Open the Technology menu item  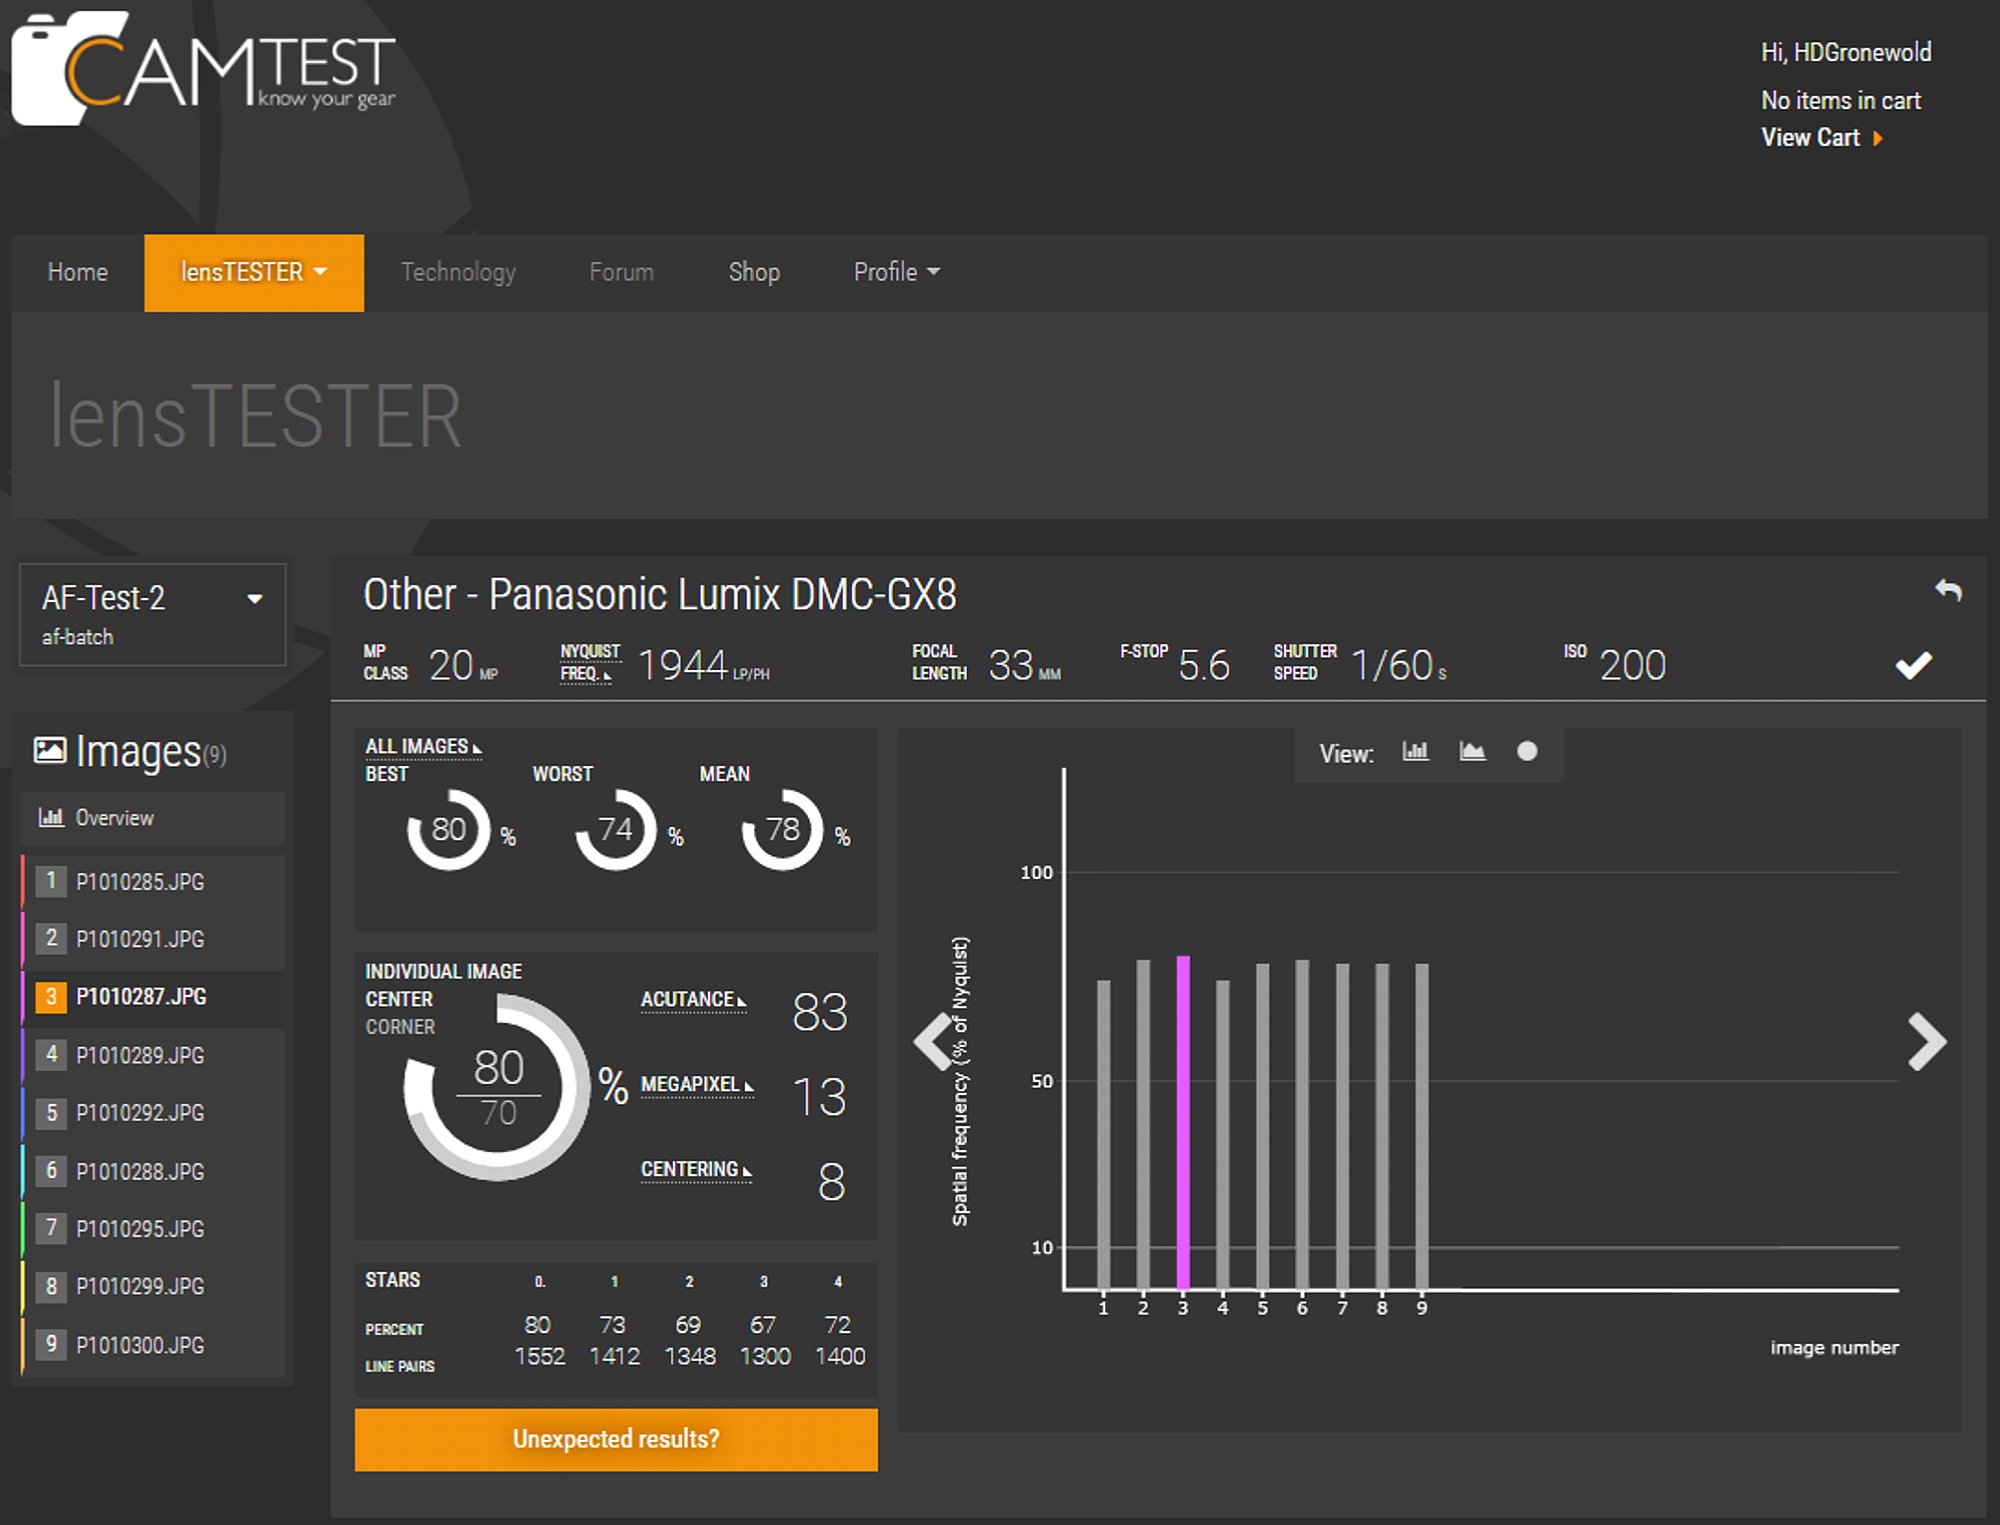[458, 272]
